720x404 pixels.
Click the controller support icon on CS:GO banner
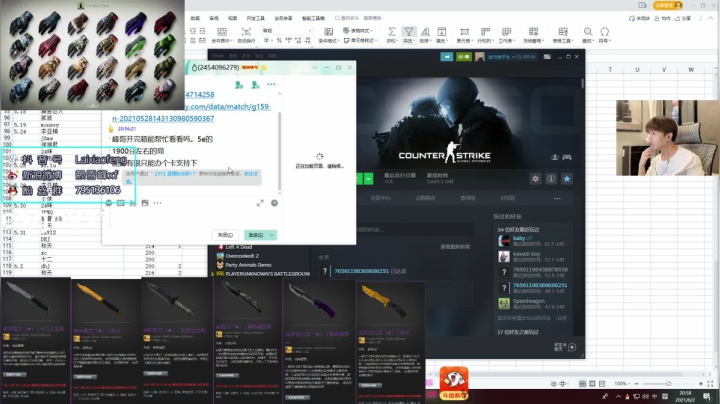(567, 157)
